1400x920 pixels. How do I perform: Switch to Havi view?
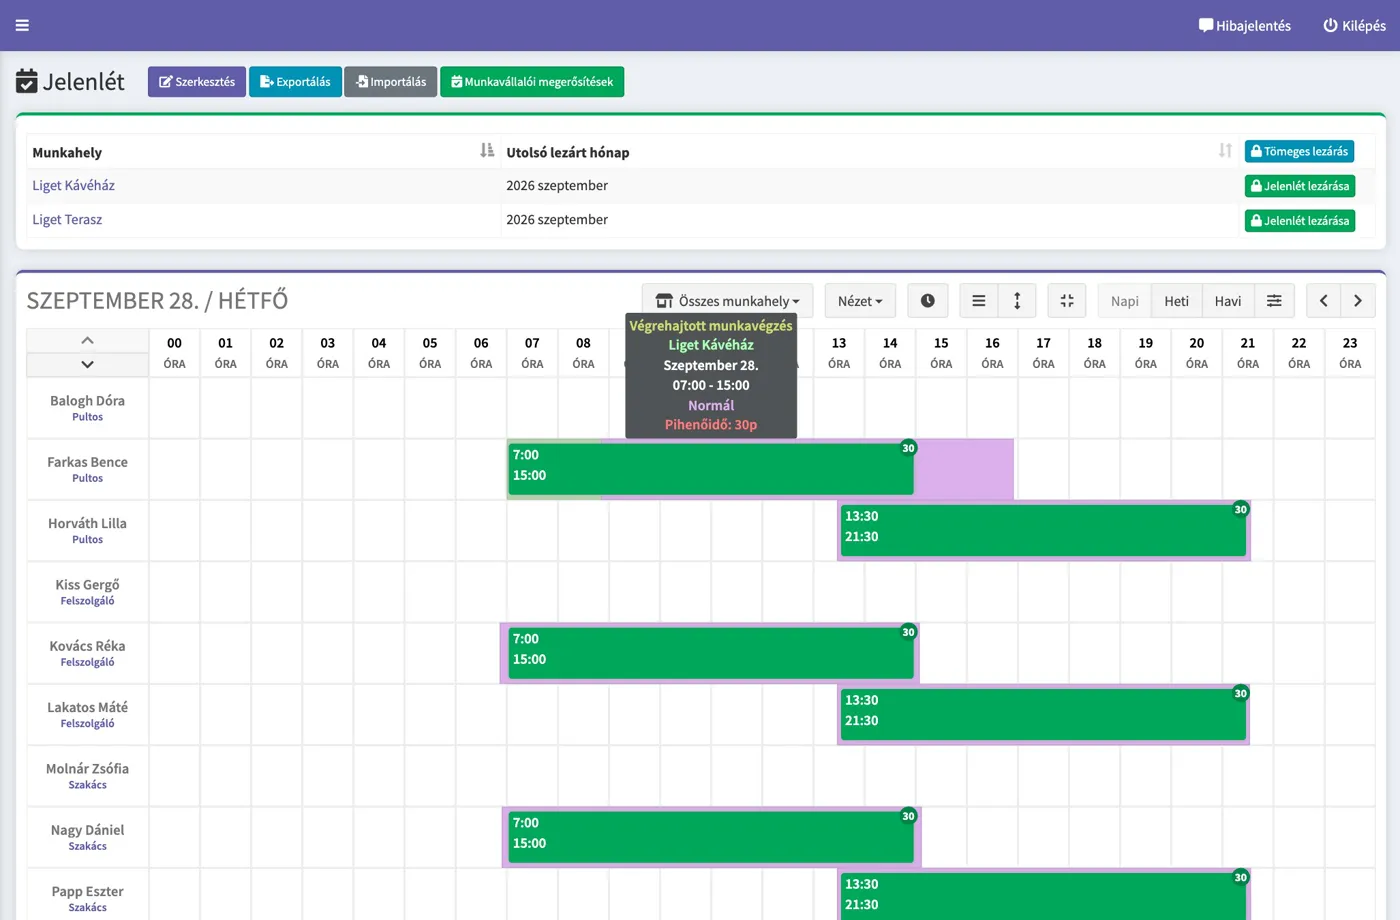1228,301
